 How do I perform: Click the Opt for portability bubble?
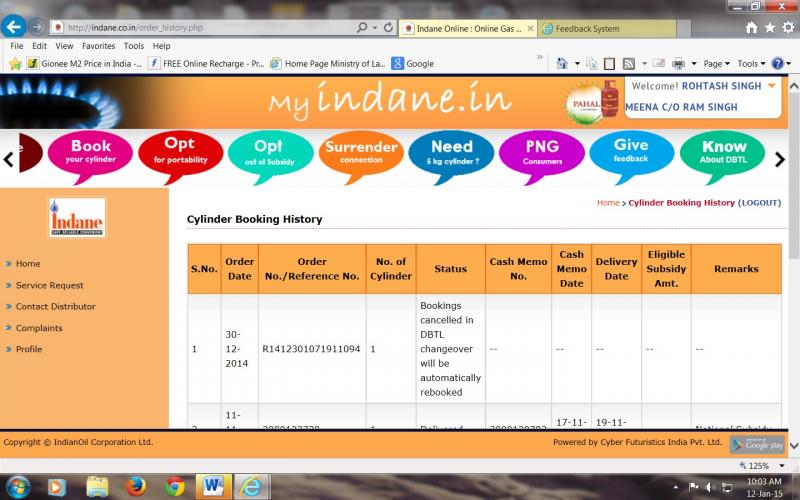pos(181,156)
